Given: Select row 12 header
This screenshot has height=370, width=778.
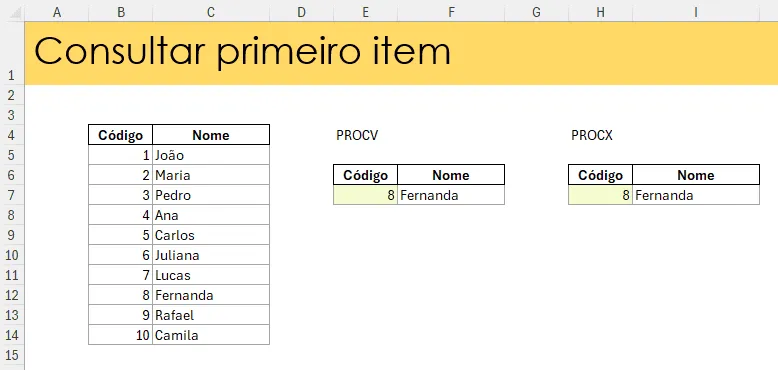Looking at the screenshot, I should (12, 295).
